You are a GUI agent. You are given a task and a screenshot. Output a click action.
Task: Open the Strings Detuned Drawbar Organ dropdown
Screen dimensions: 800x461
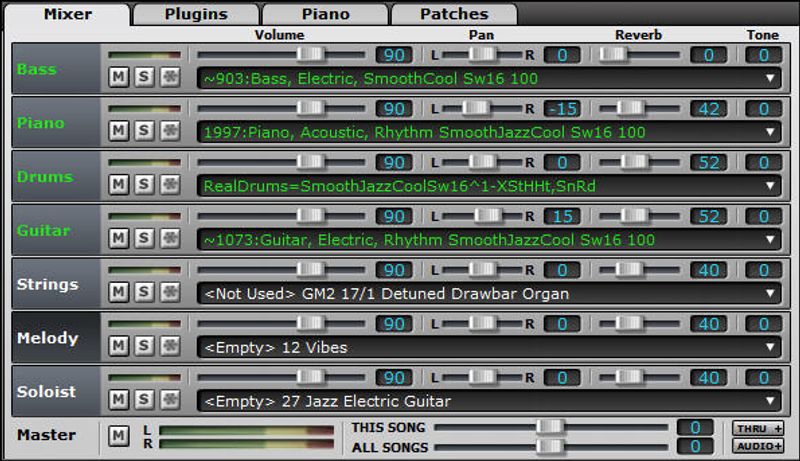point(489,294)
